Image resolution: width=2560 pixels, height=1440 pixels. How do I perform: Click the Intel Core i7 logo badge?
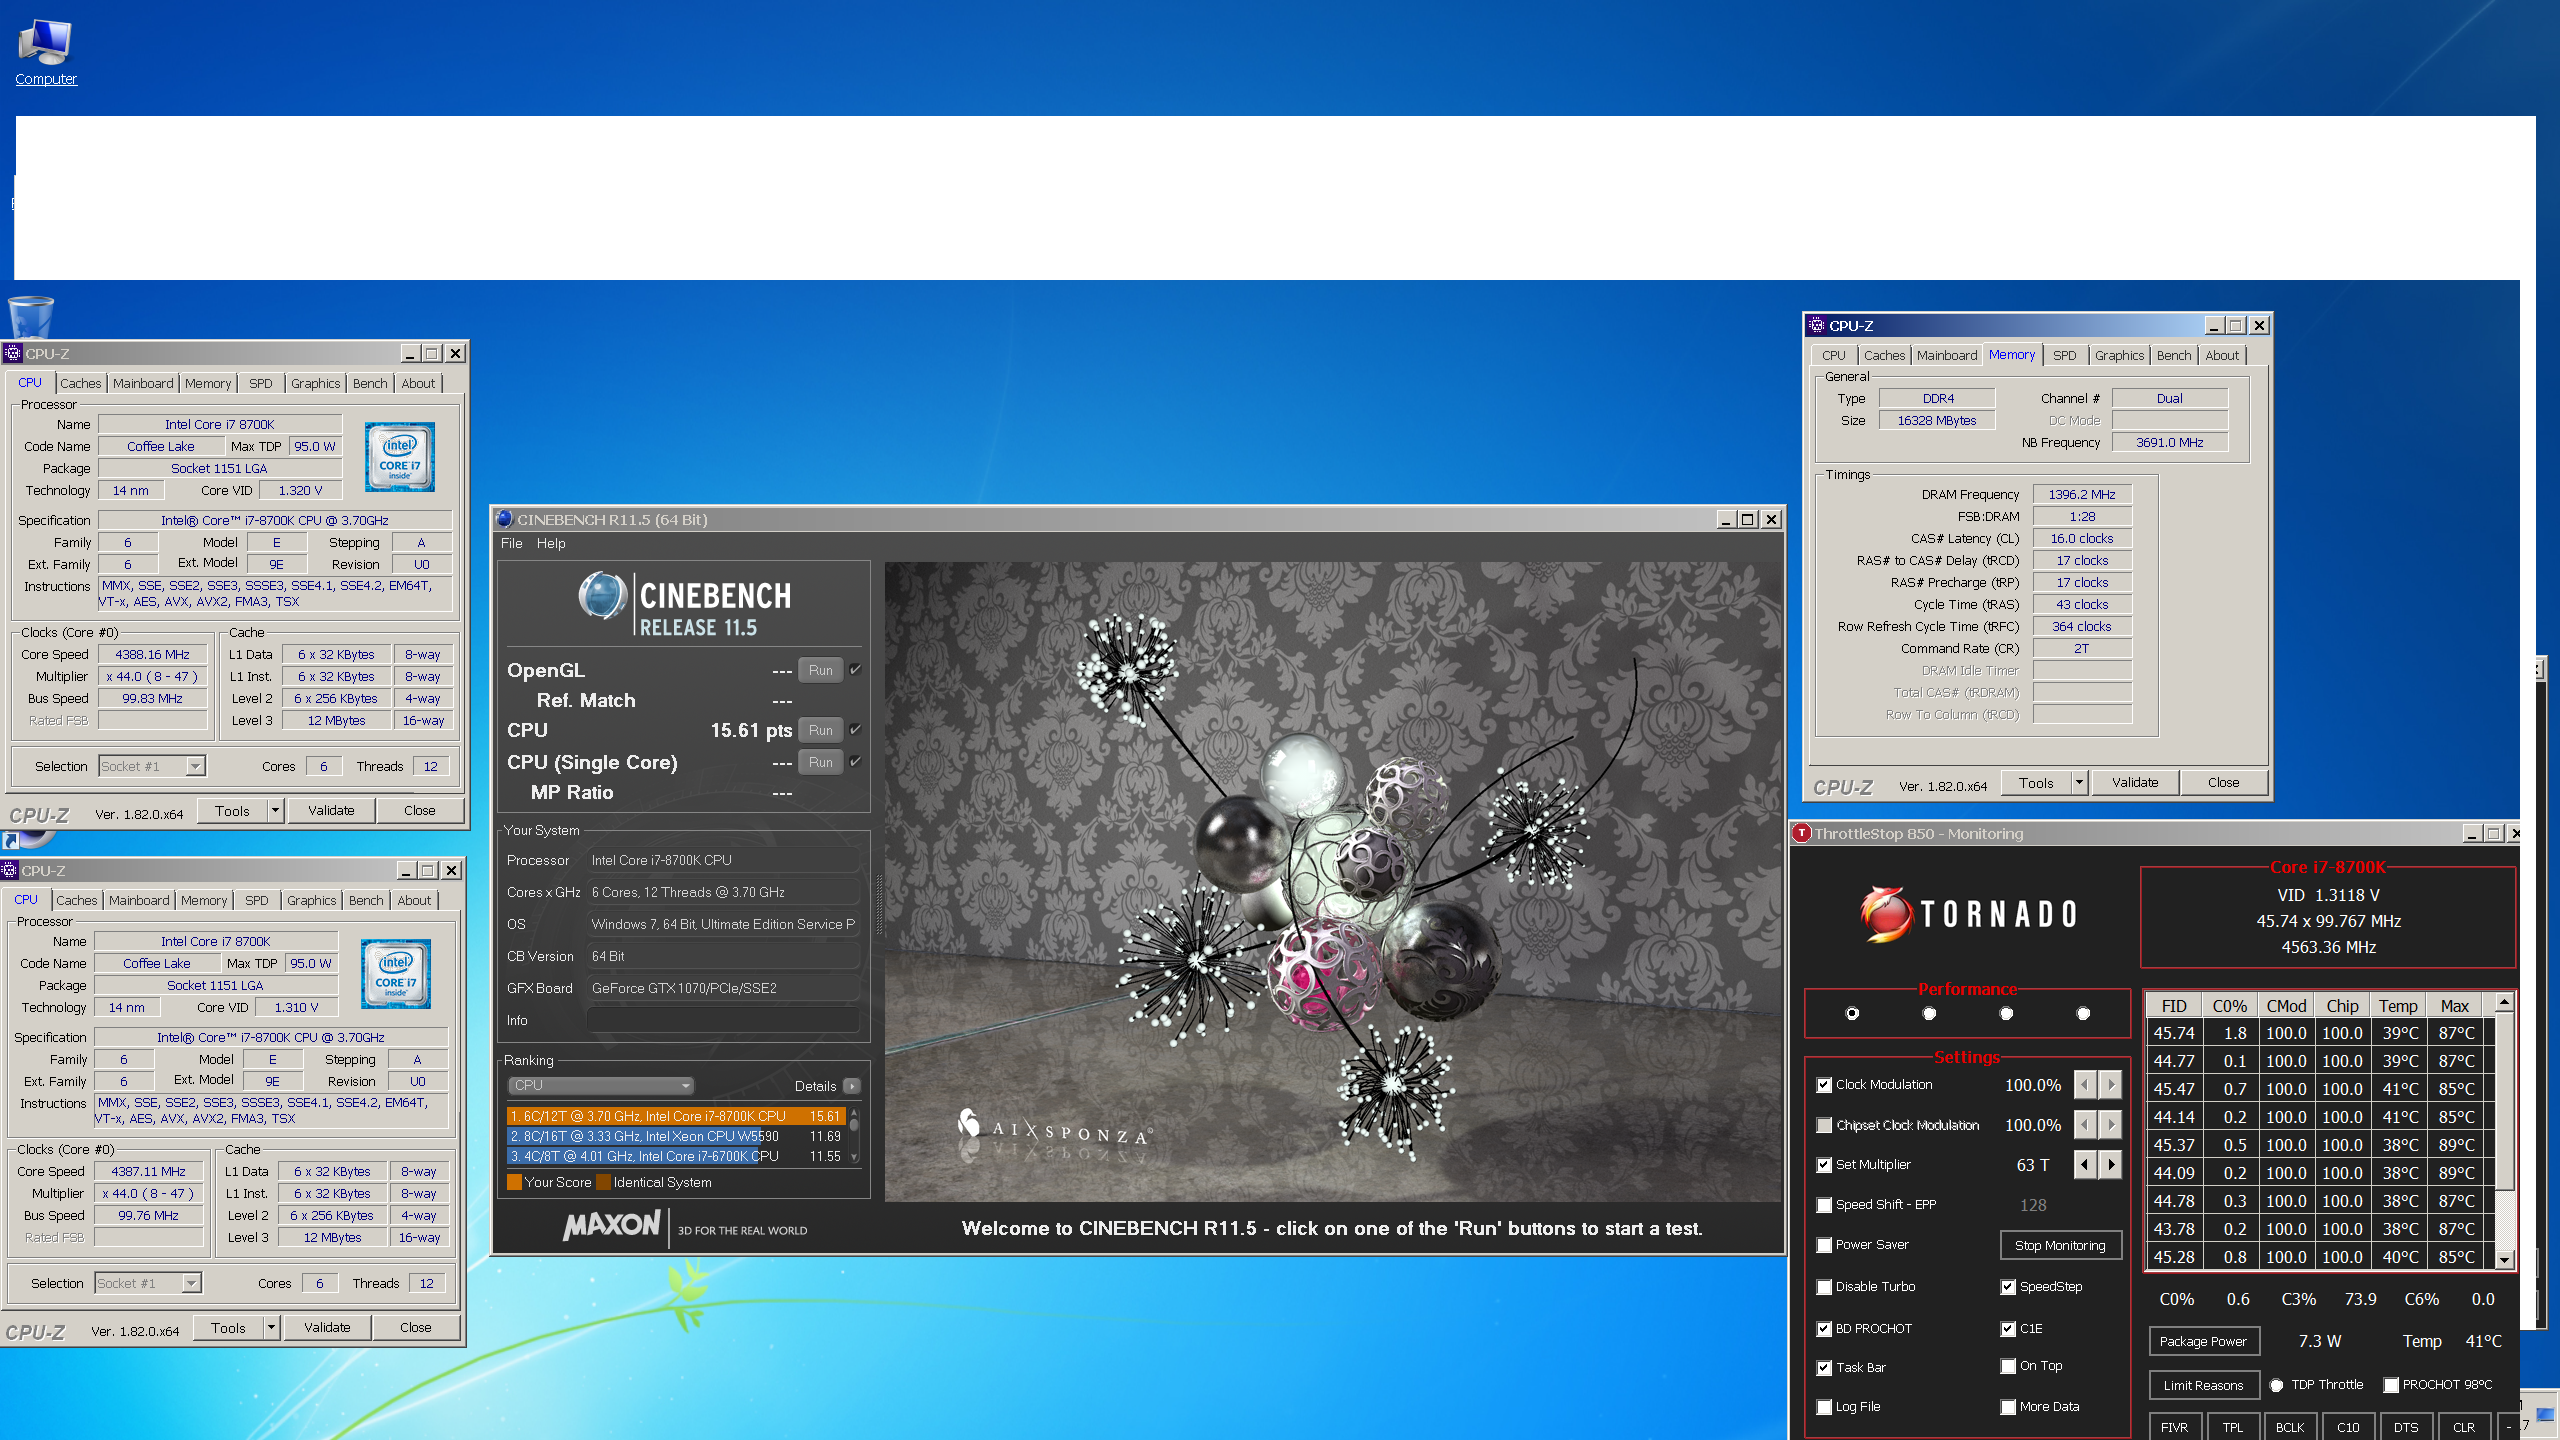(x=399, y=457)
